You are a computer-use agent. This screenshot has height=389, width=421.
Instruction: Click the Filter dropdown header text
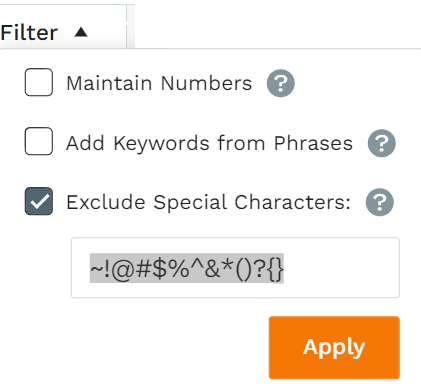pyautogui.click(x=29, y=33)
